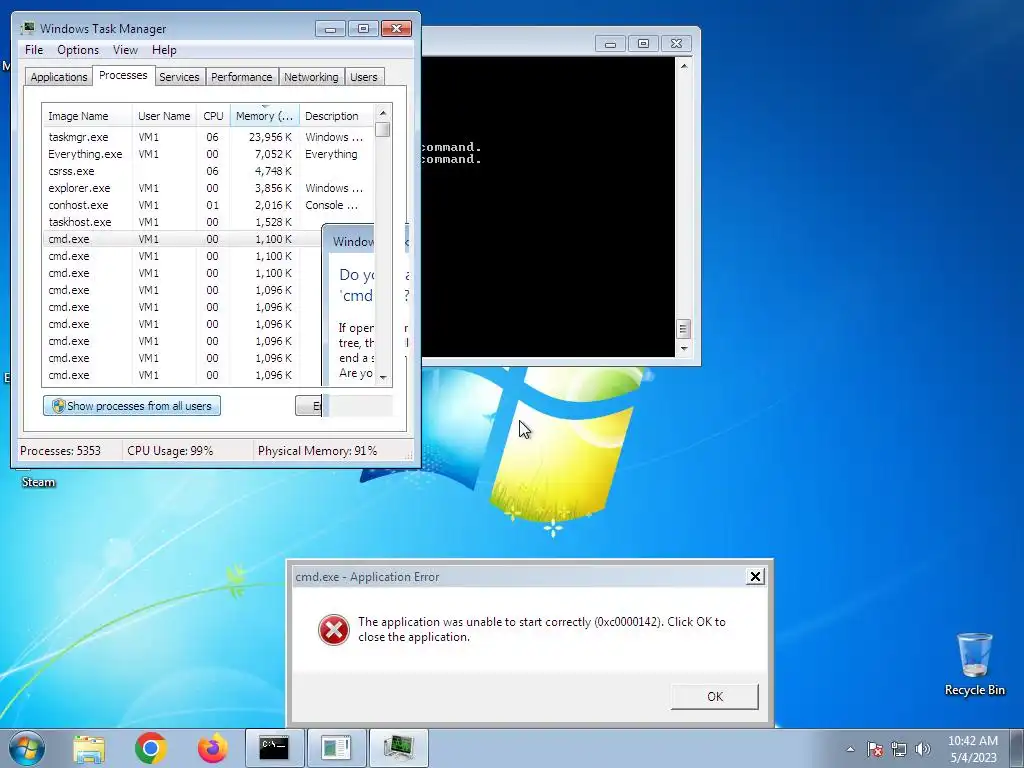Sort by the User Name column
The height and width of the screenshot is (768, 1024).
[x=164, y=116]
